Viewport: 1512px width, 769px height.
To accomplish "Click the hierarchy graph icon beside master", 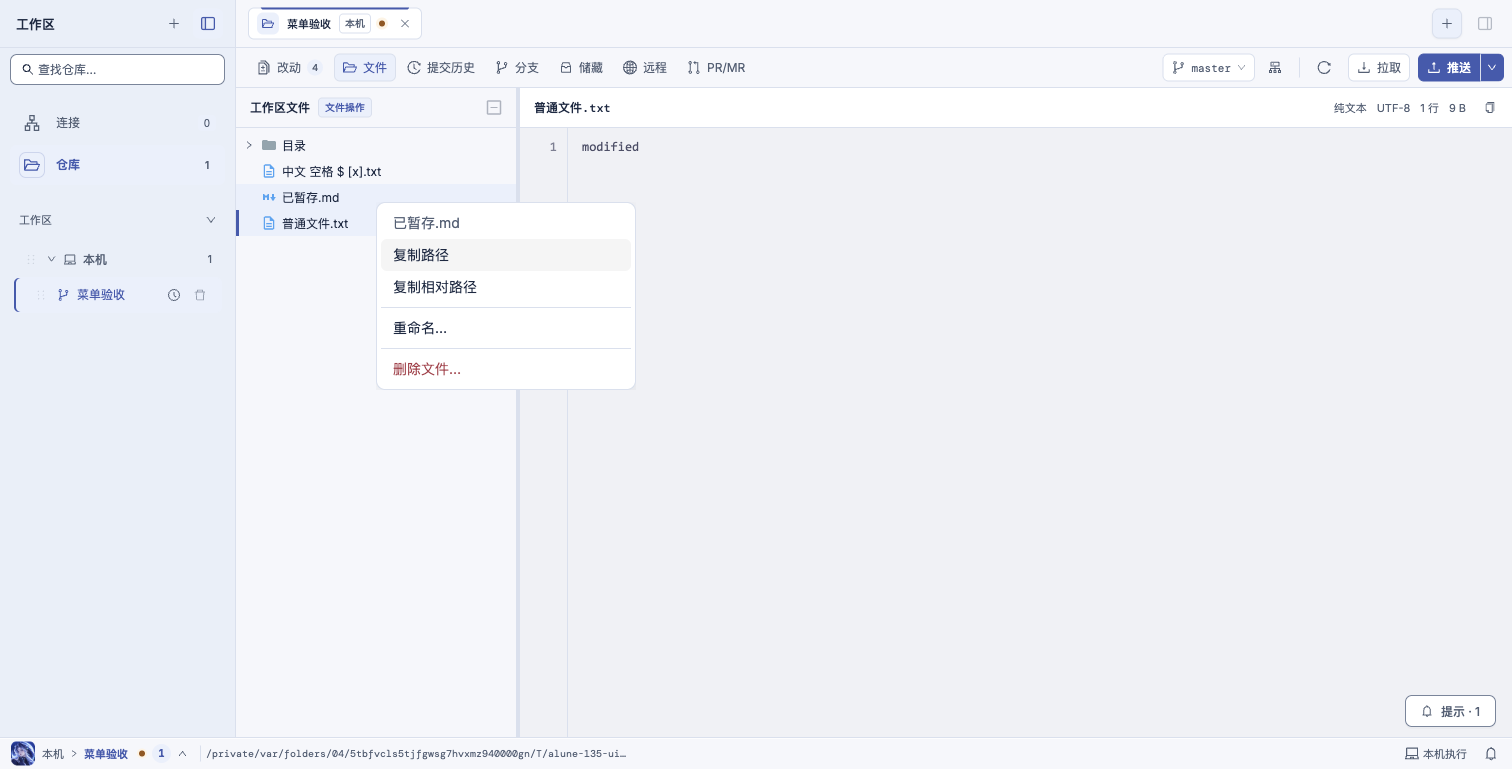I will tap(1275, 68).
